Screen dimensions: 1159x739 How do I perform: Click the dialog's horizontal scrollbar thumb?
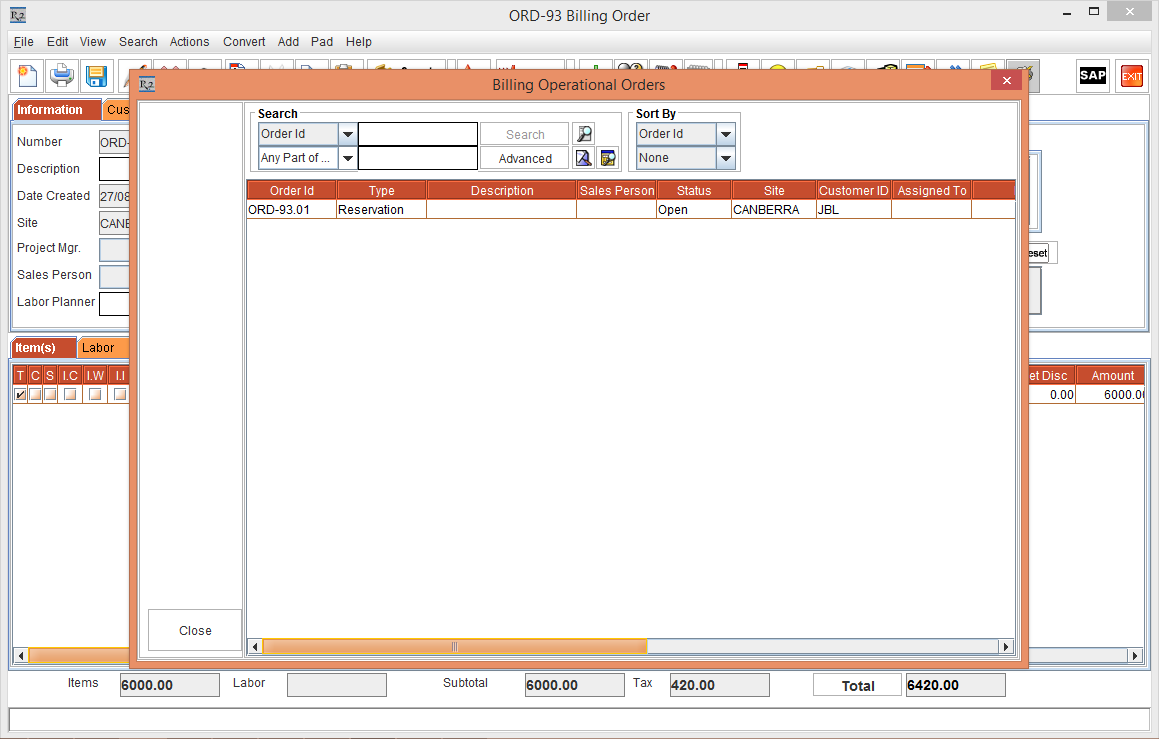pos(454,647)
